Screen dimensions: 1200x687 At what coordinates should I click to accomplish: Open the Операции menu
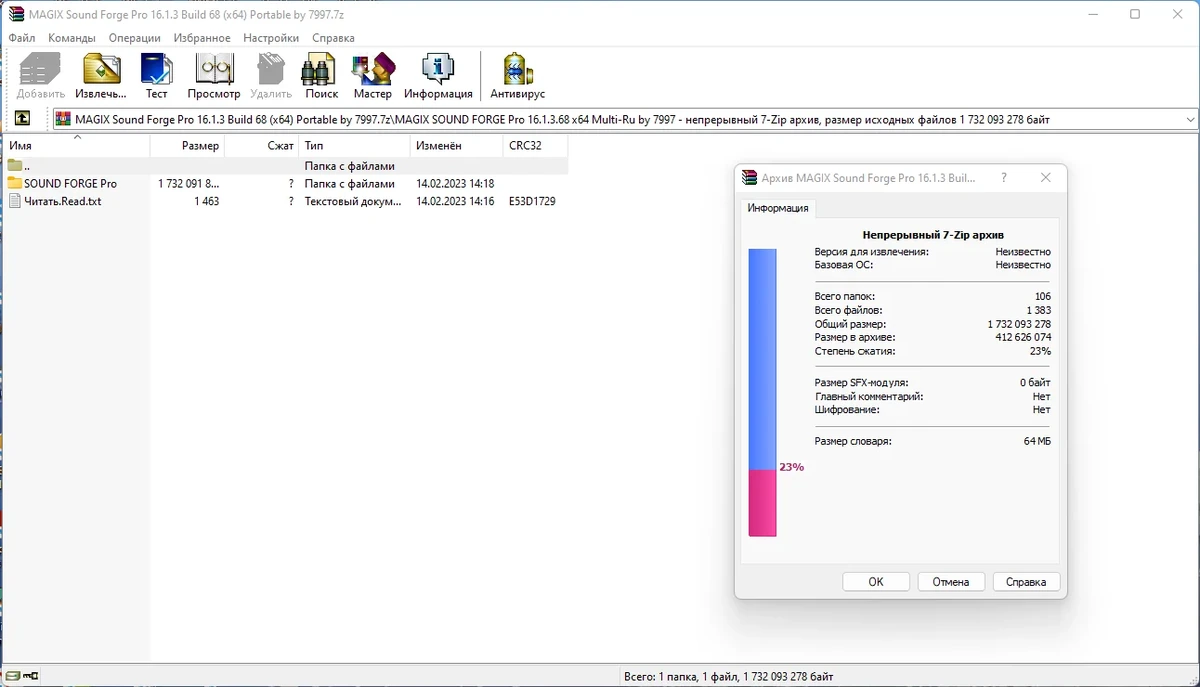135,38
